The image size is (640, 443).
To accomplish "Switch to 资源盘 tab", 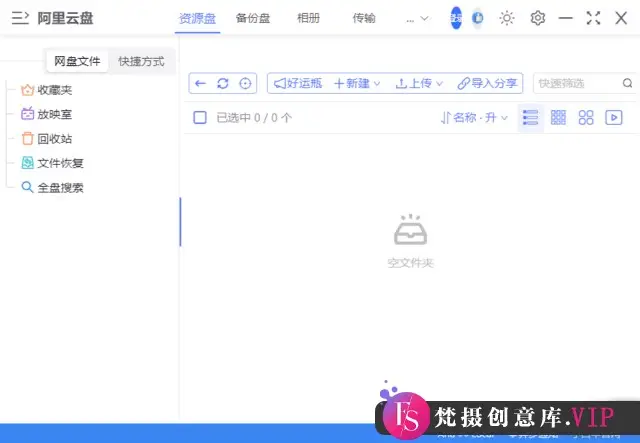I will [198, 18].
